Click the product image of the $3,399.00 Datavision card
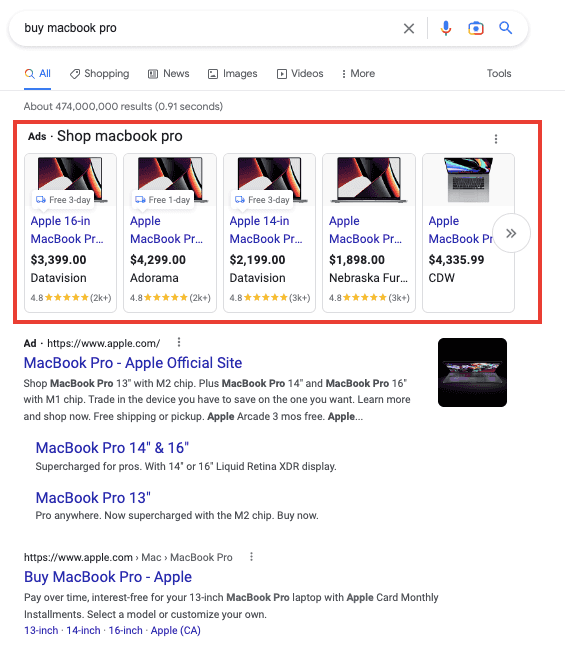Image resolution: width=565 pixels, height=650 pixels. click(70, 179)
